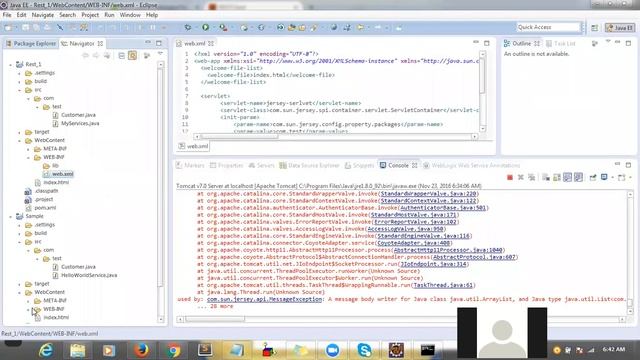Switch to the Task List tab
This screenshot has height=360, width=640.
[x=561, y=43]
